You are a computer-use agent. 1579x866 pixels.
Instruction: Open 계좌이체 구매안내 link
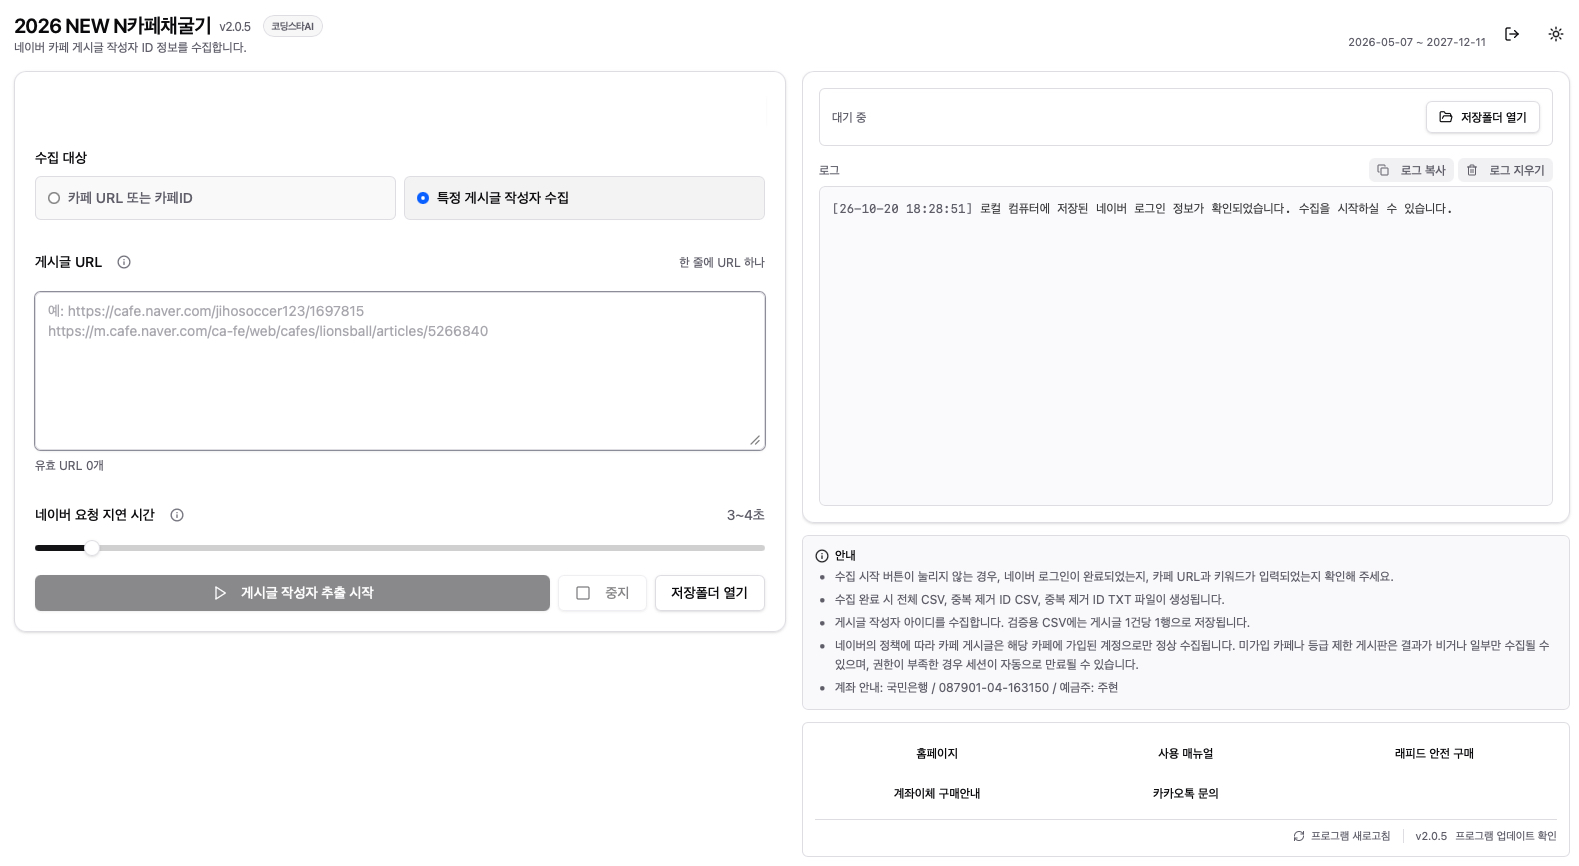[937, 794]
